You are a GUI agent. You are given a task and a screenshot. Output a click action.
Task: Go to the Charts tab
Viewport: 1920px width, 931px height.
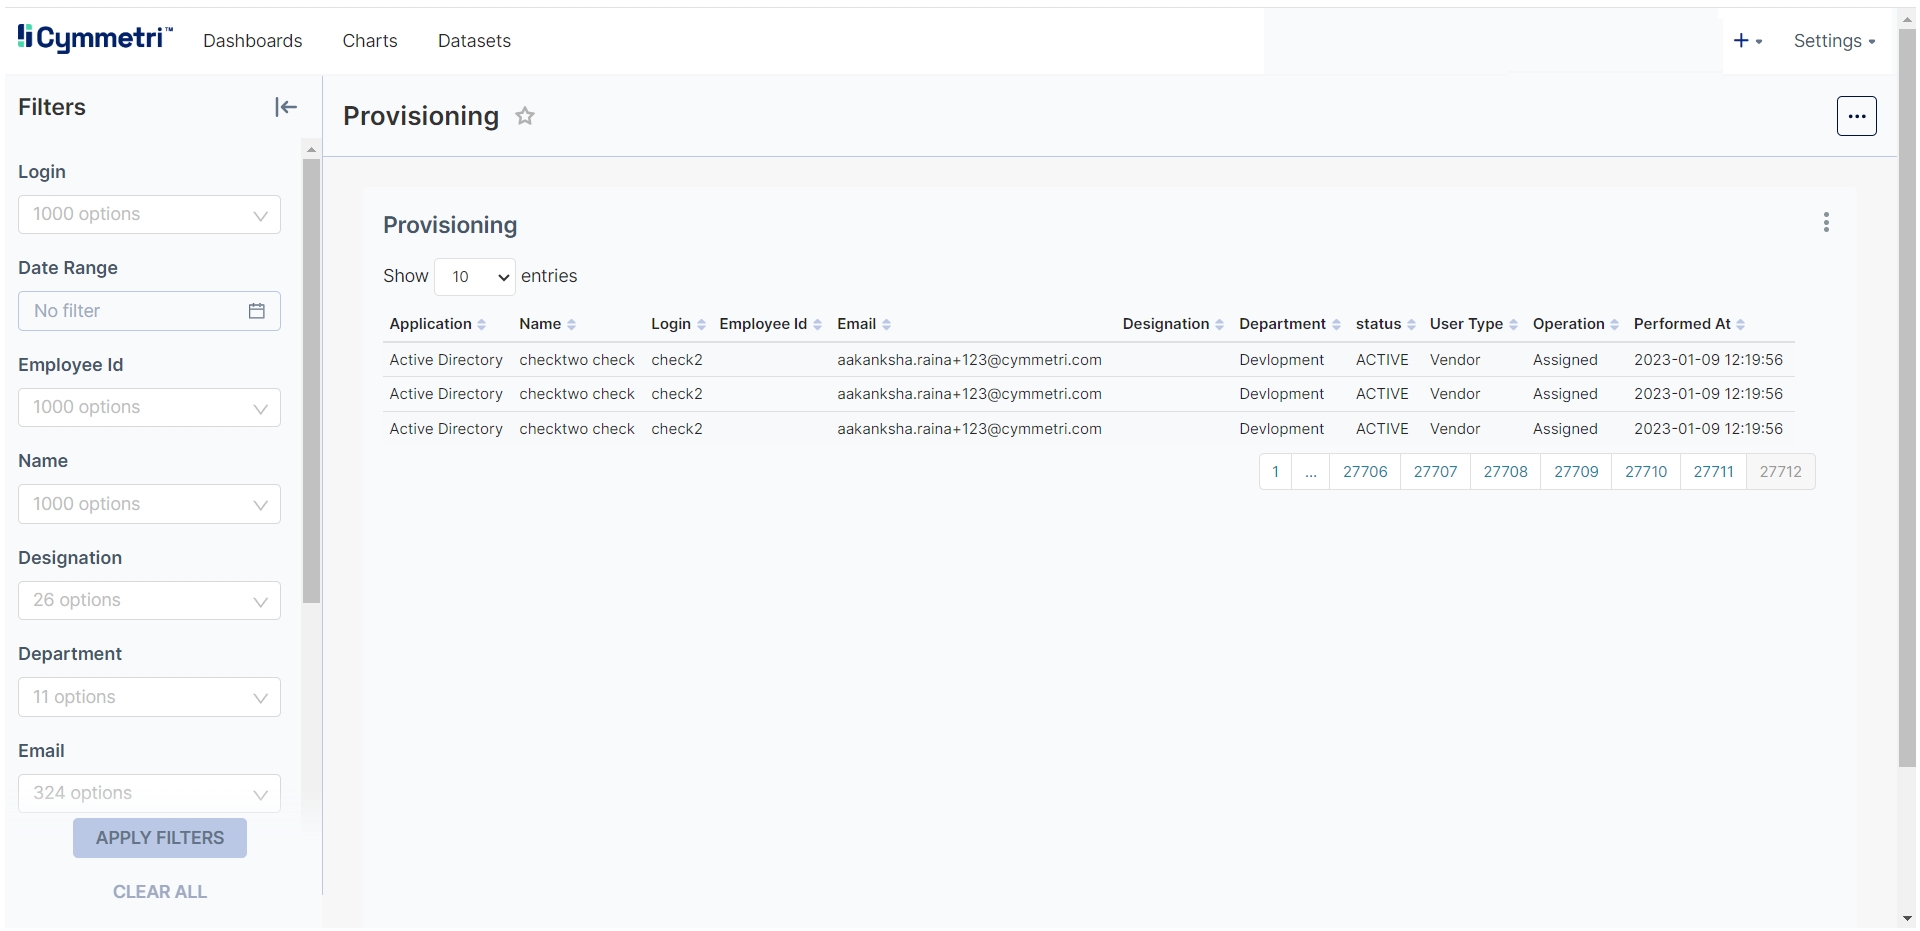coord(370,41)
